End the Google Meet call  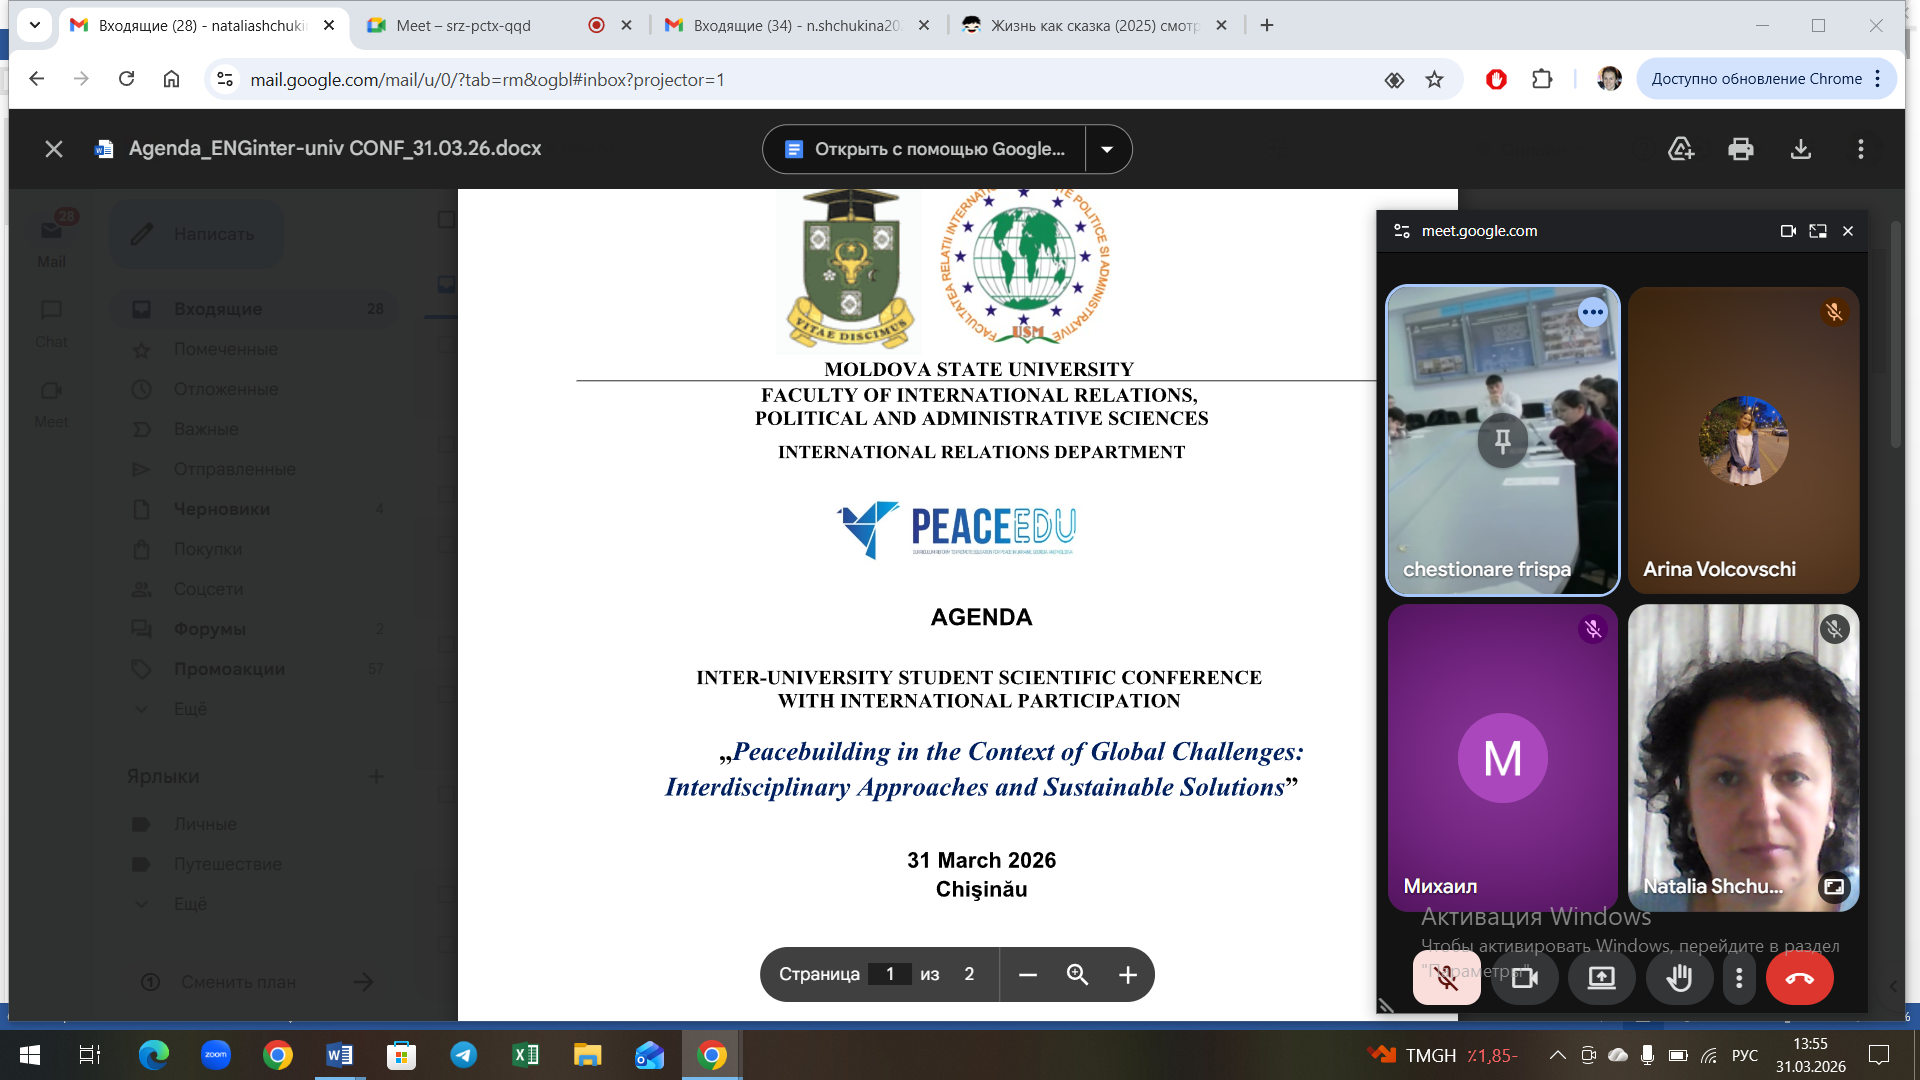pyautogui.click(x=1799, y=978)
